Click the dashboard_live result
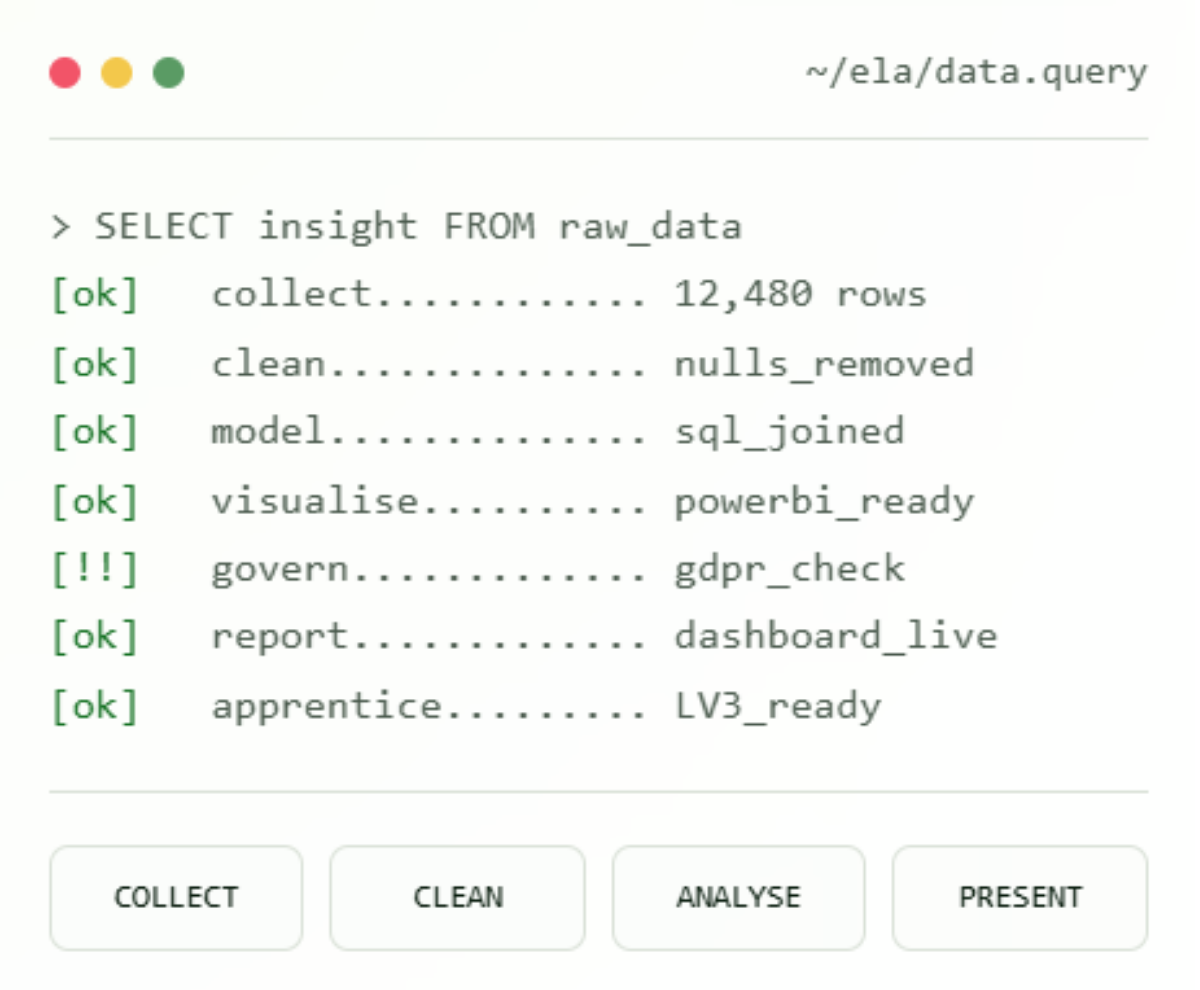Viewport: 1200px width, 990px height. coord(836,637)
